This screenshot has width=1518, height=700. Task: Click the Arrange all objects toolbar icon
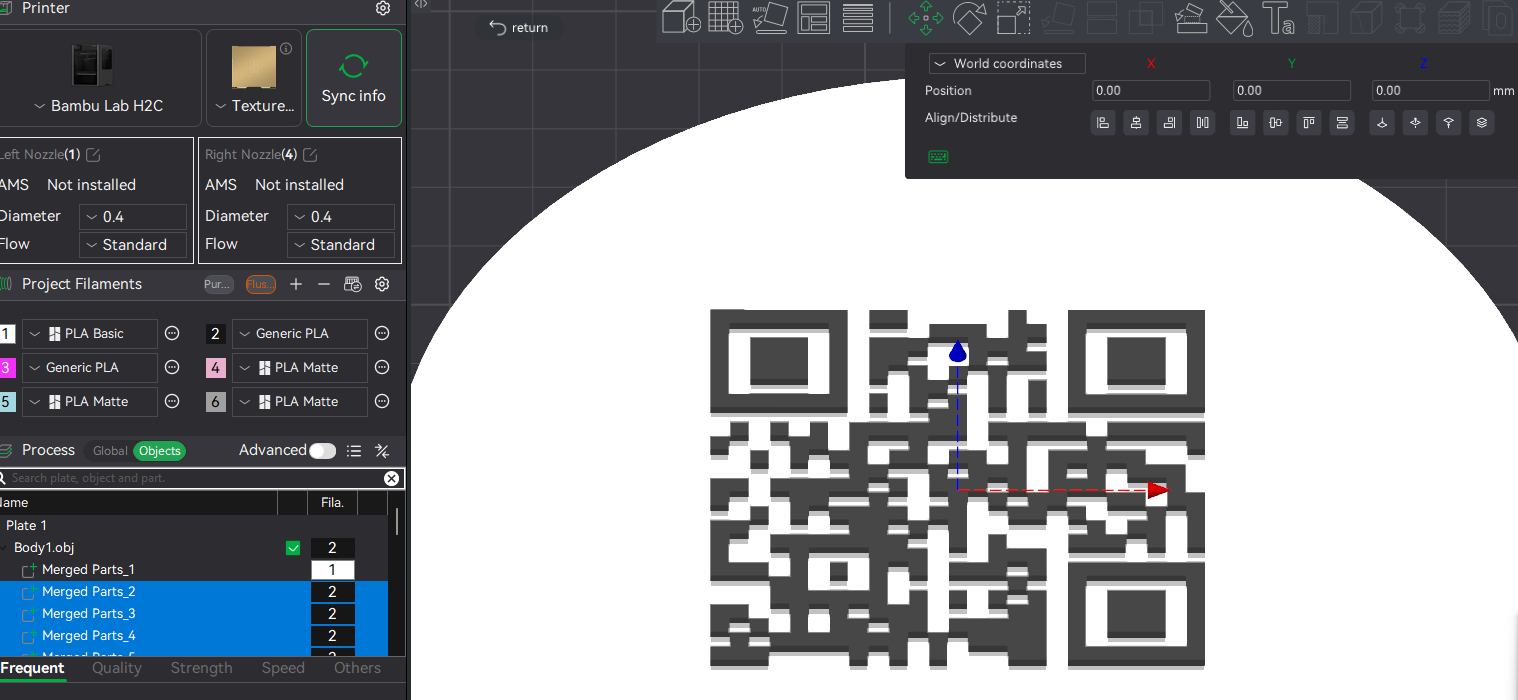[814, 17]
